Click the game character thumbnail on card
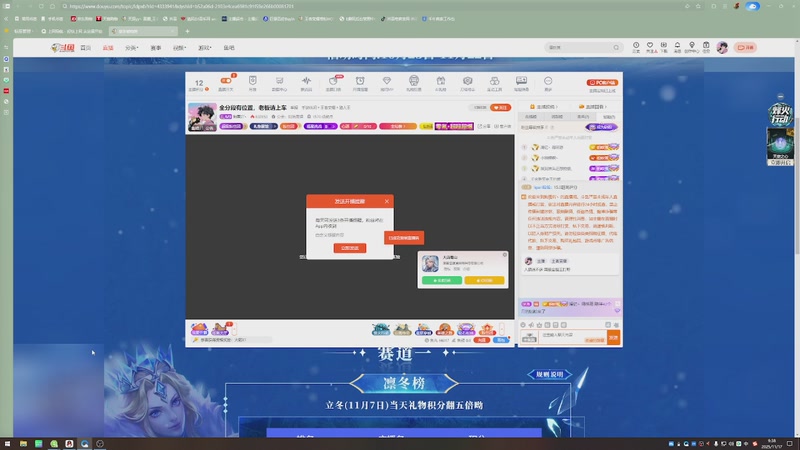Viewport: 800px width, 450px height. pos(430,264)
